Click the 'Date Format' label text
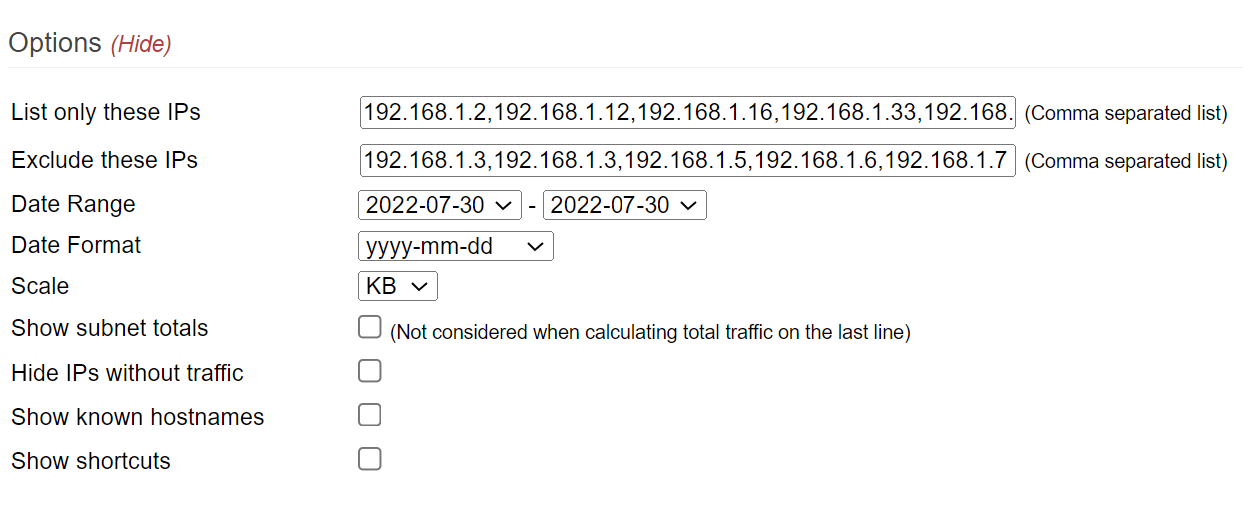Screen dimensions: 1243x508 click(x=76, y=245)
